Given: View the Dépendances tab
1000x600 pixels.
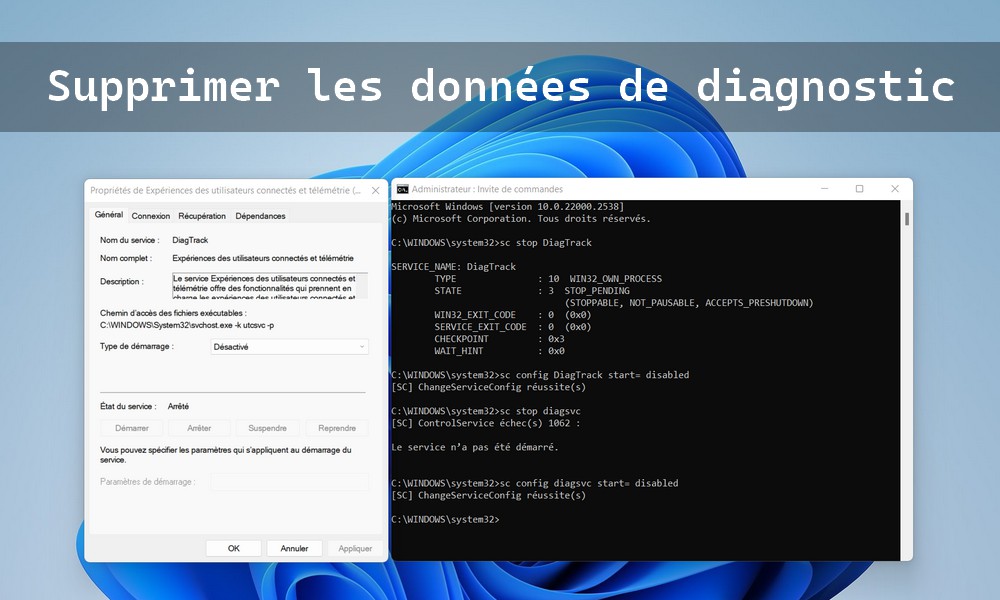Looking at the screenshot, I should click(260, 215).
